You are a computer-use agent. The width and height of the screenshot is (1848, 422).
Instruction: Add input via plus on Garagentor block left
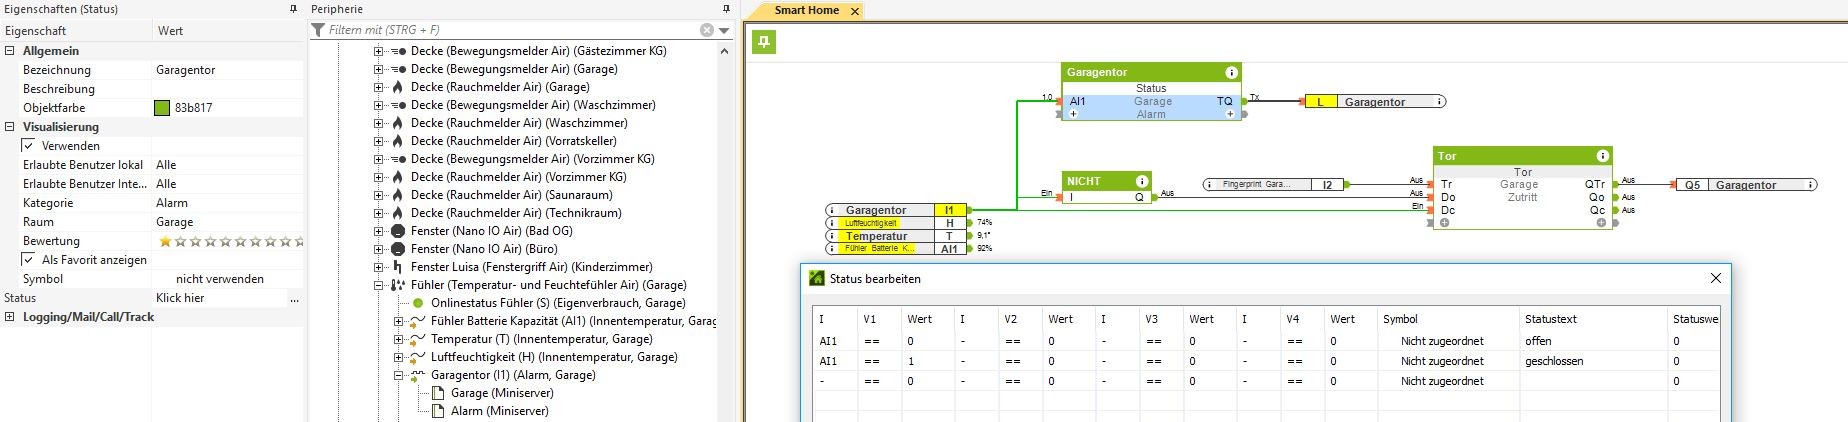1073,114
